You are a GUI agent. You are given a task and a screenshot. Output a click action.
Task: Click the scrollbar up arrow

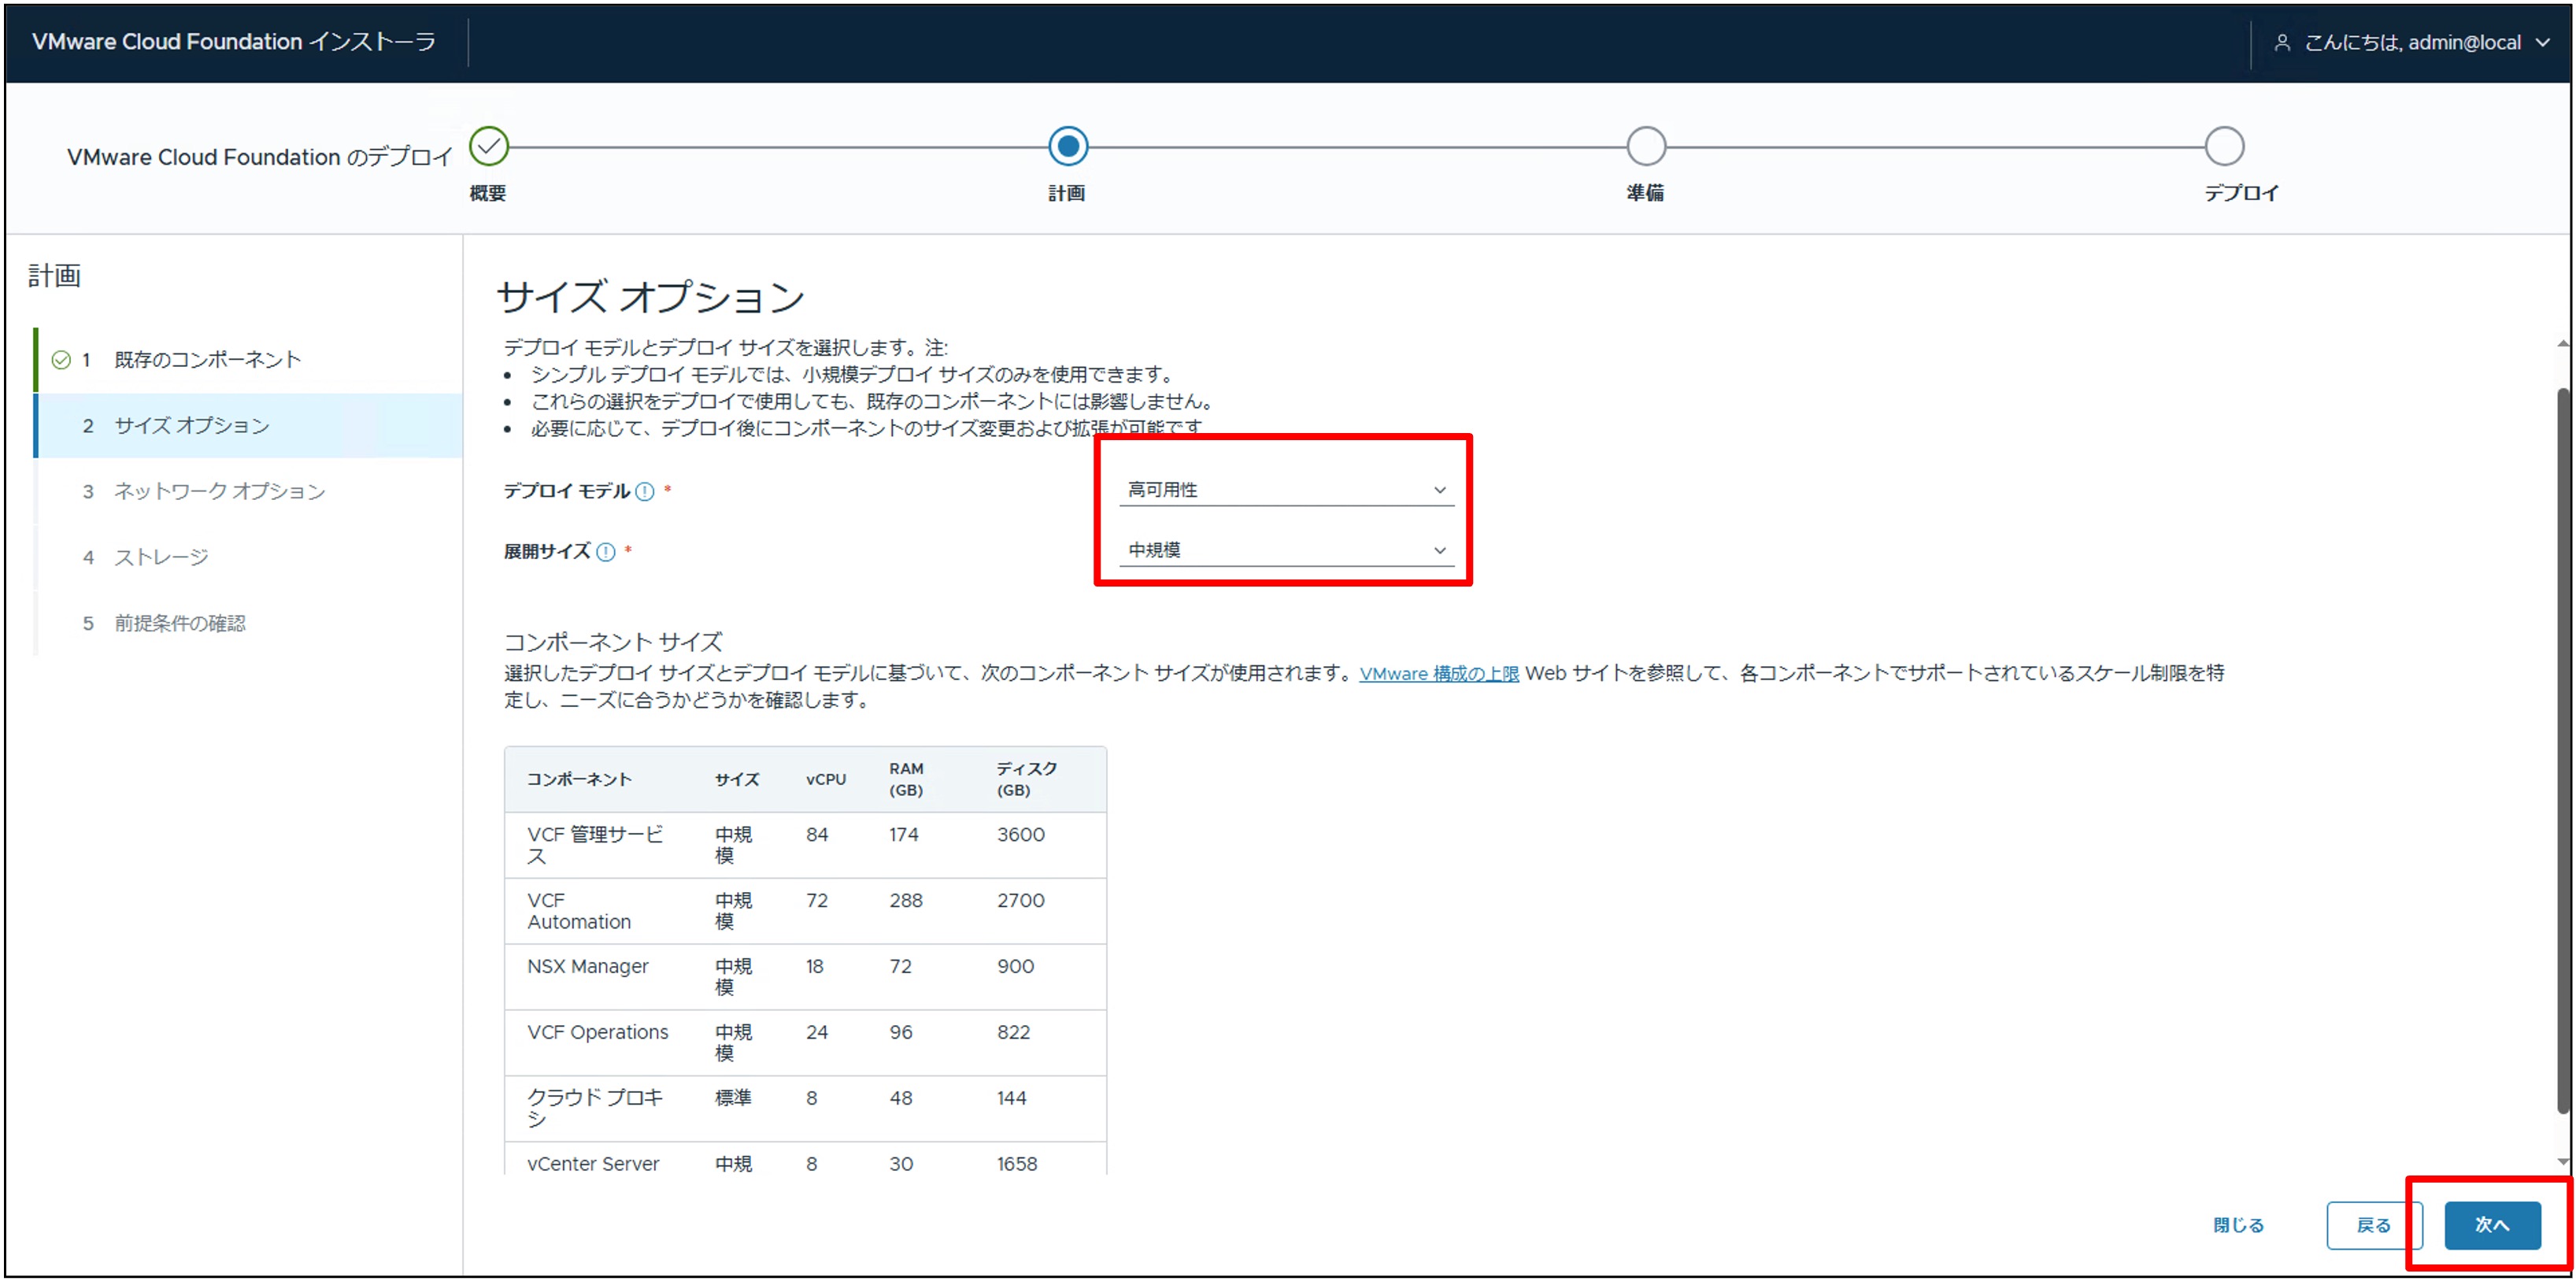2562,344
